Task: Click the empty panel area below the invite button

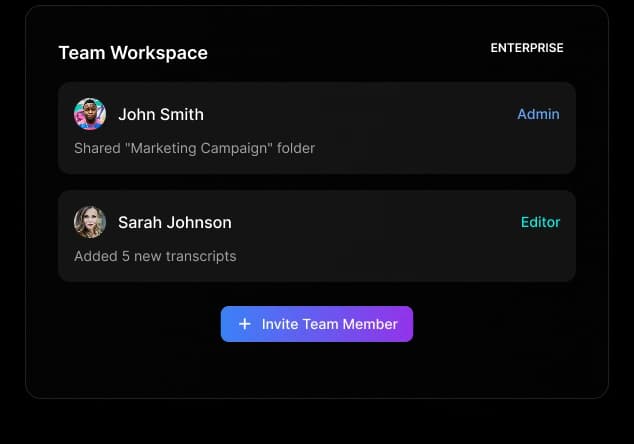Action: [x=316, y=370]
